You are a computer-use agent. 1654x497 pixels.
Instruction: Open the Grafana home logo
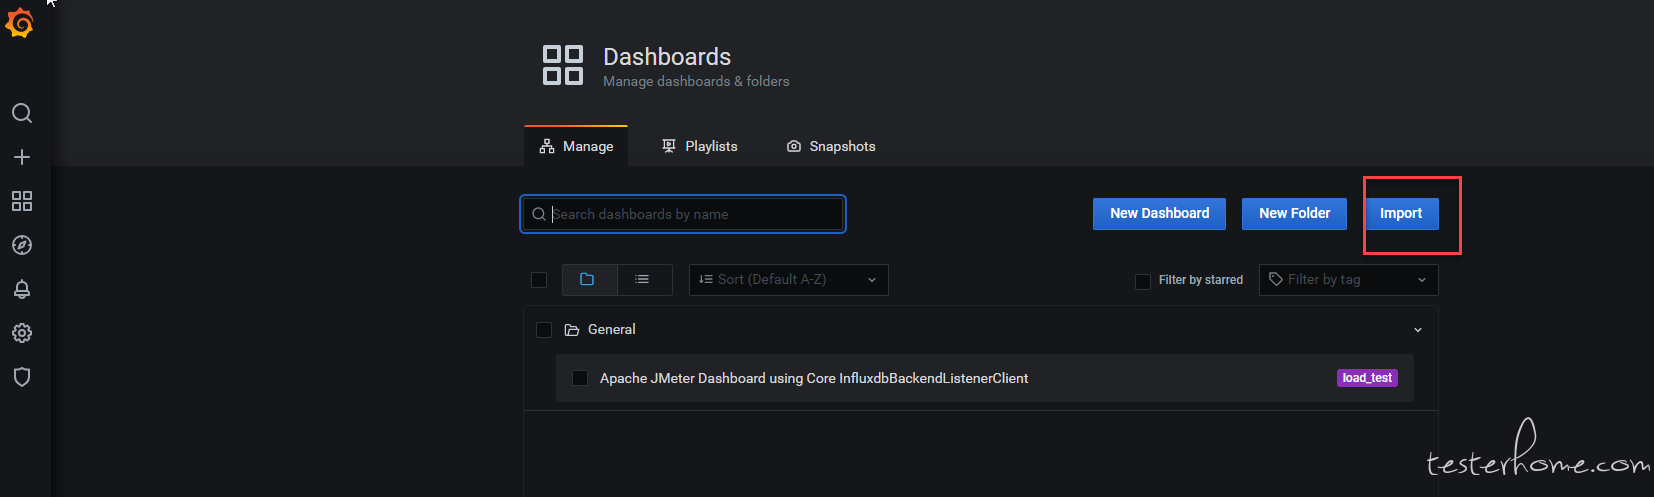click(20, 22)
